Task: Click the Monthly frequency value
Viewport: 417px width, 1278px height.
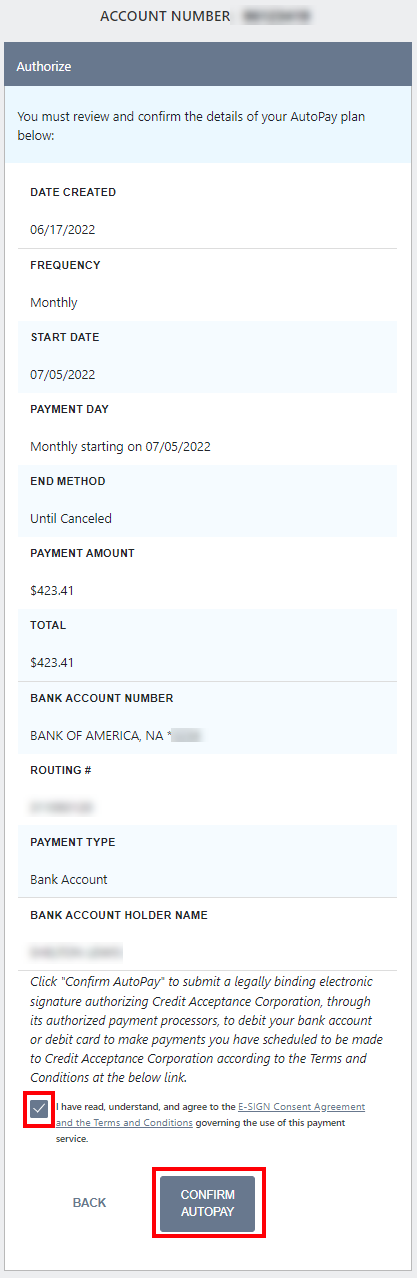Action: 54,302
